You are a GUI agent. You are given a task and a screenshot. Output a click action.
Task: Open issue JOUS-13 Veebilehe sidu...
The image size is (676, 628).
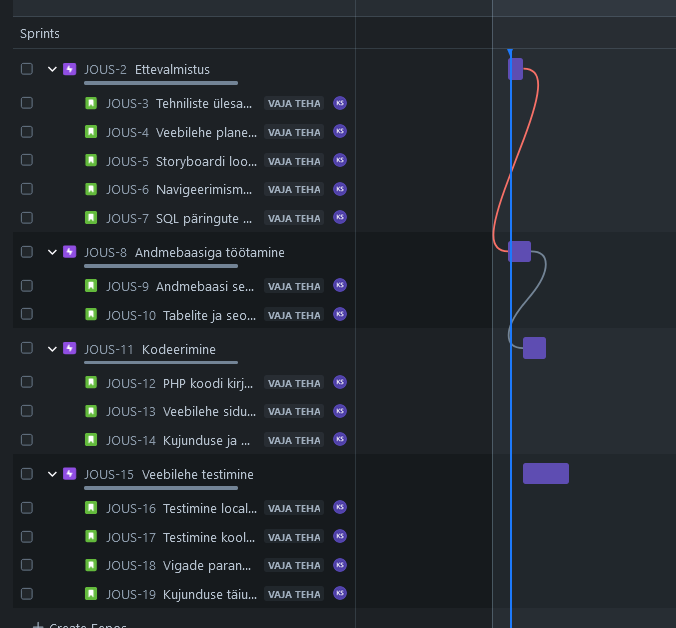click(x=181, y=412)
